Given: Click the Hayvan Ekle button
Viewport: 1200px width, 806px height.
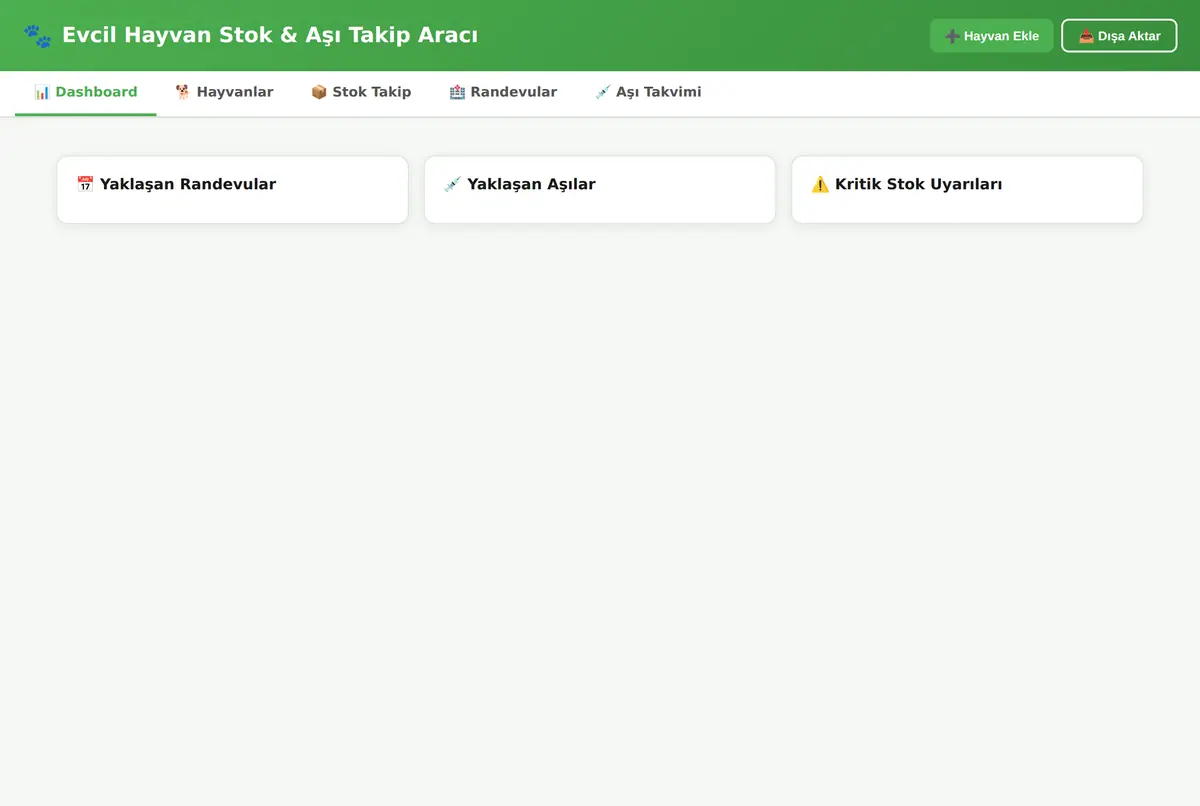Looking at the screenshot, I should 992,36.
